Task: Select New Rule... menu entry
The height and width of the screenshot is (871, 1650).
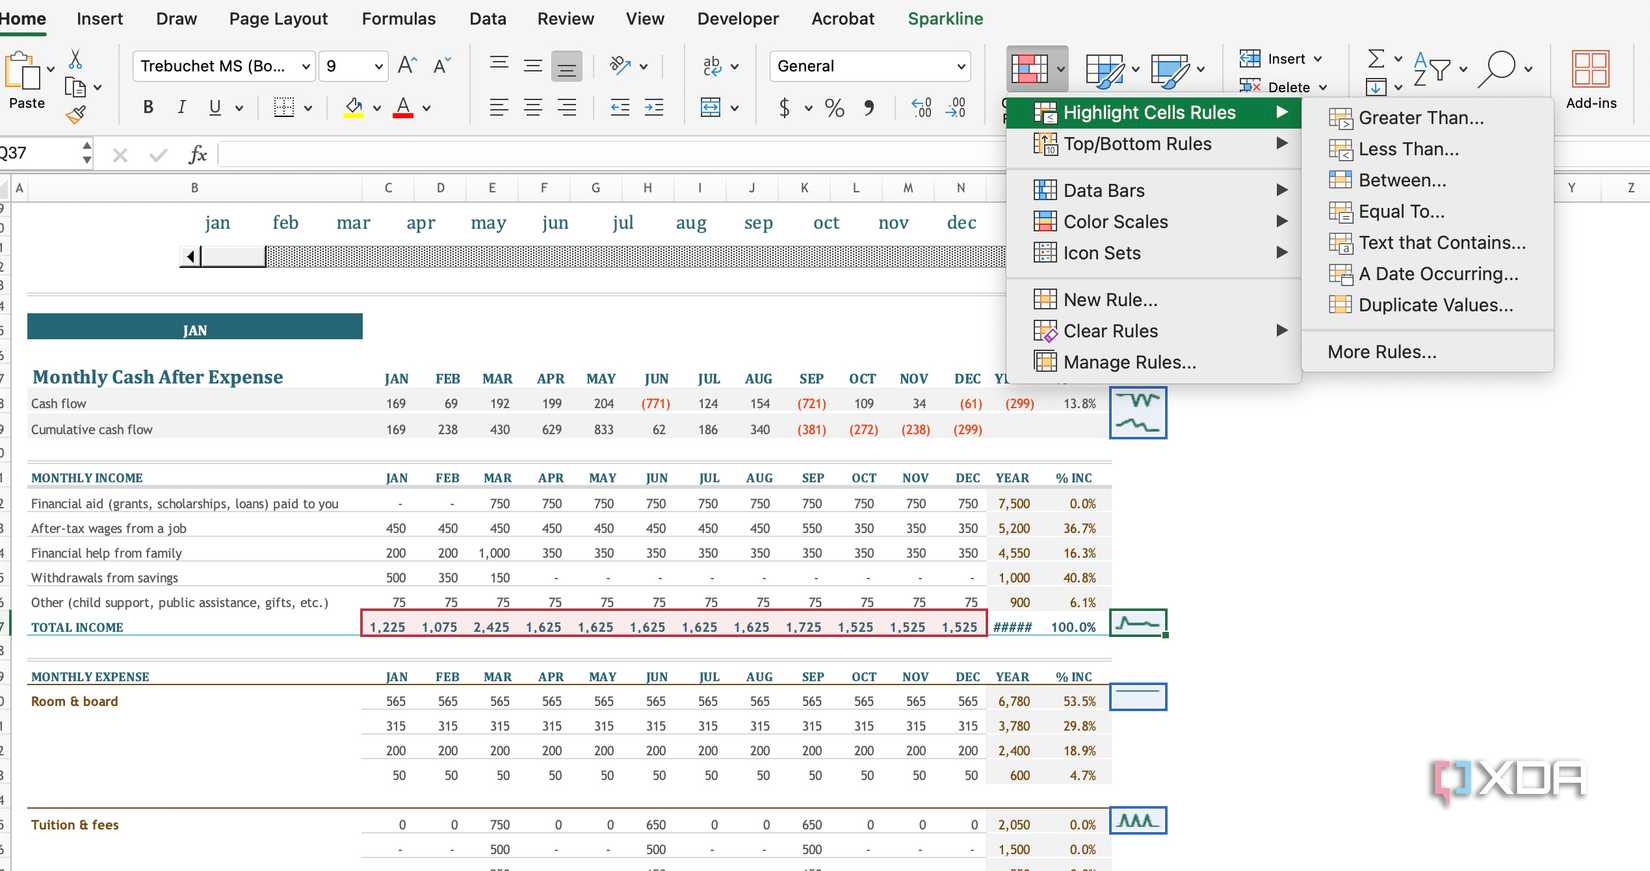Action: tap(1153, 299)
